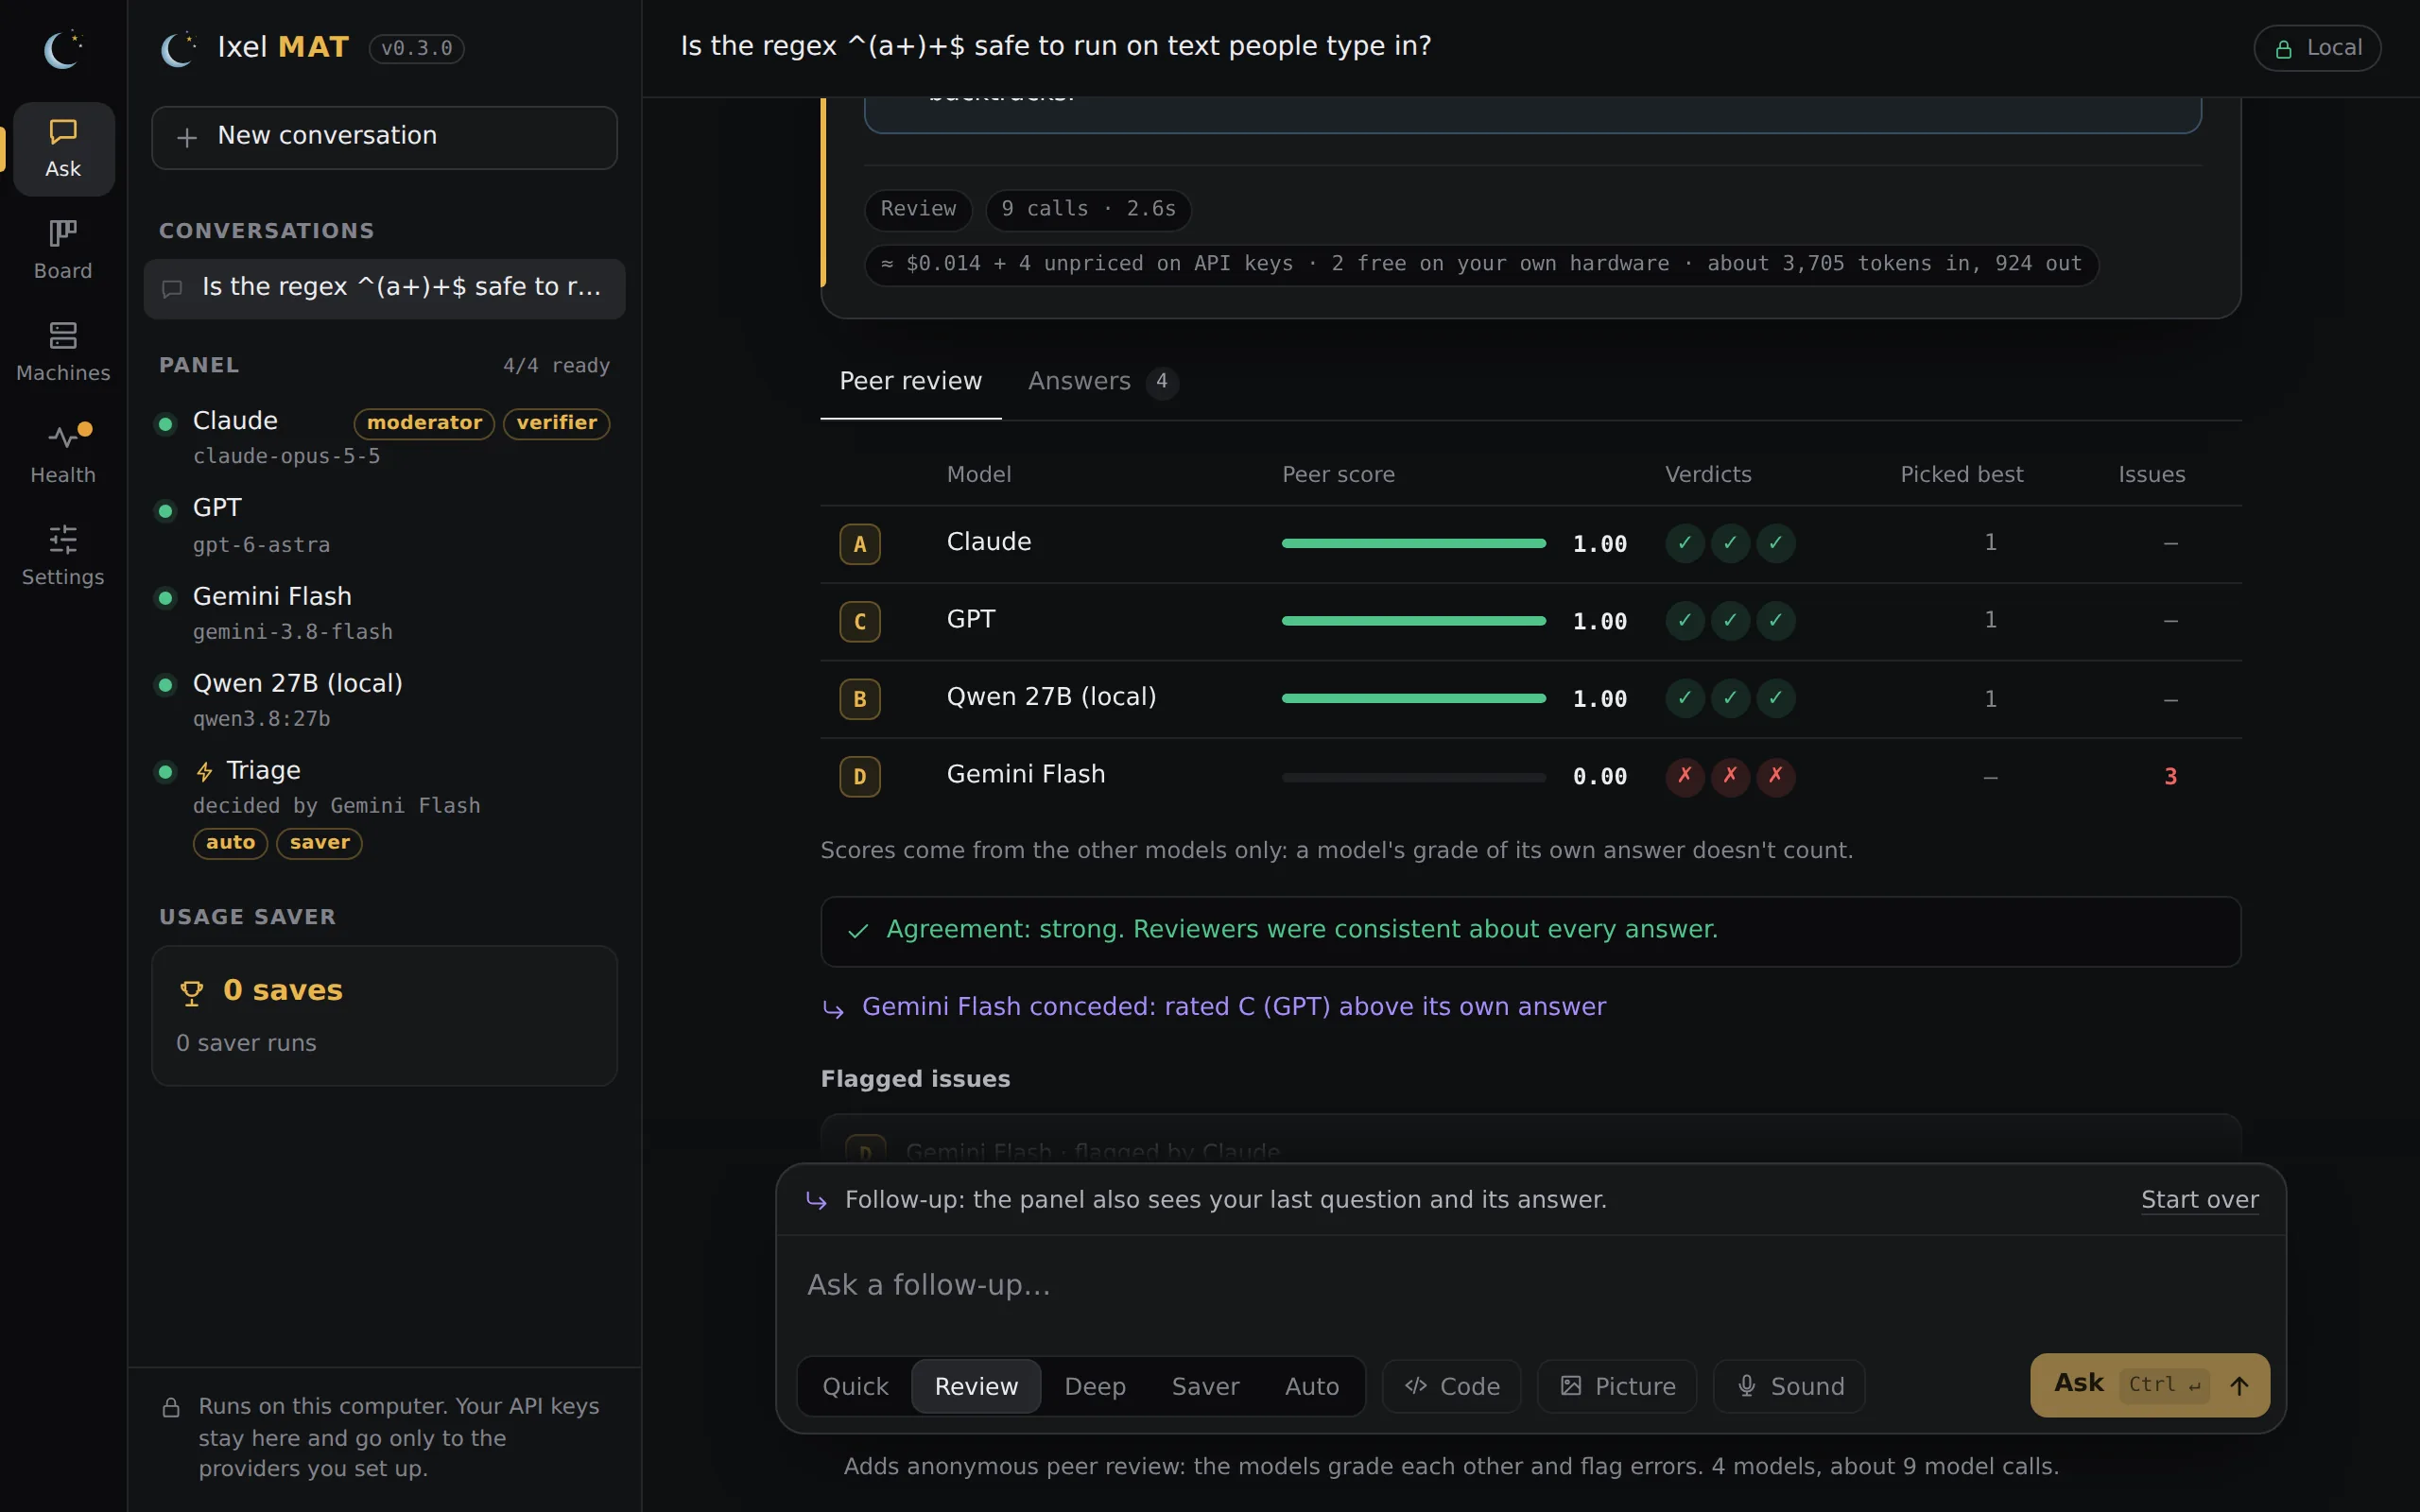Click the trophy icon by 0 saves

pos(191,992)
